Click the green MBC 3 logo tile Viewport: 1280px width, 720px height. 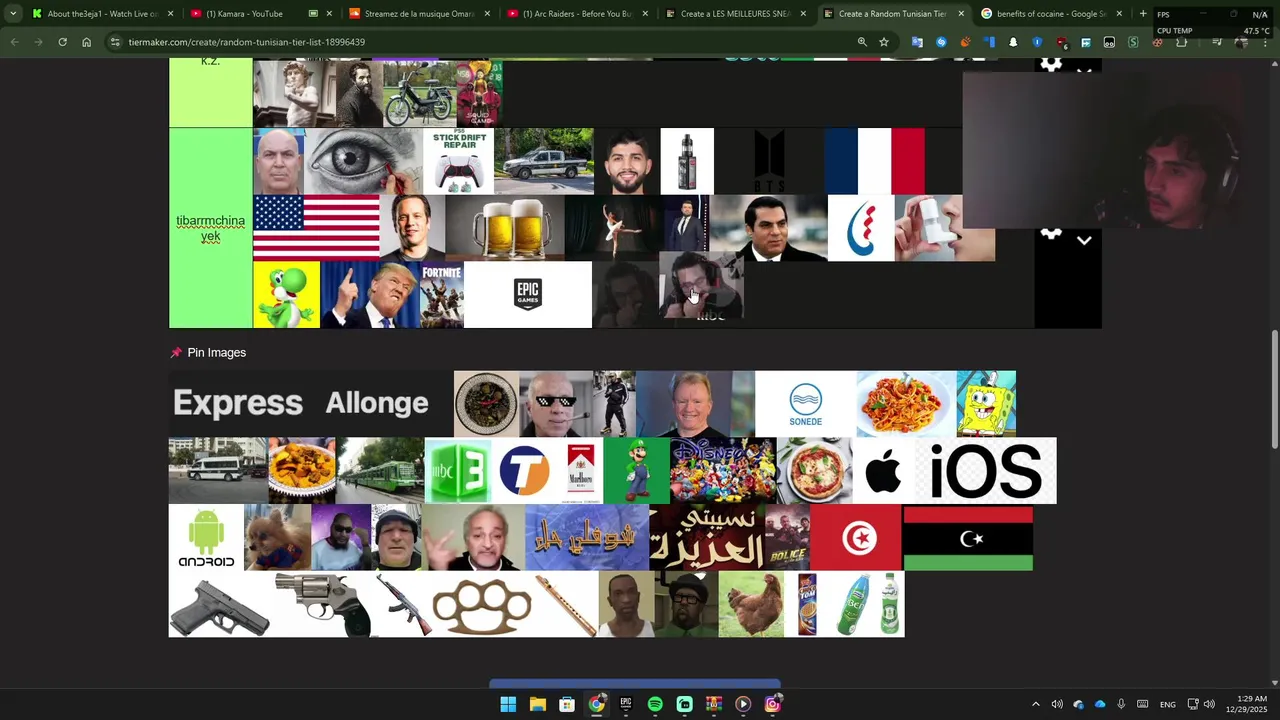[x=458, y=471]
